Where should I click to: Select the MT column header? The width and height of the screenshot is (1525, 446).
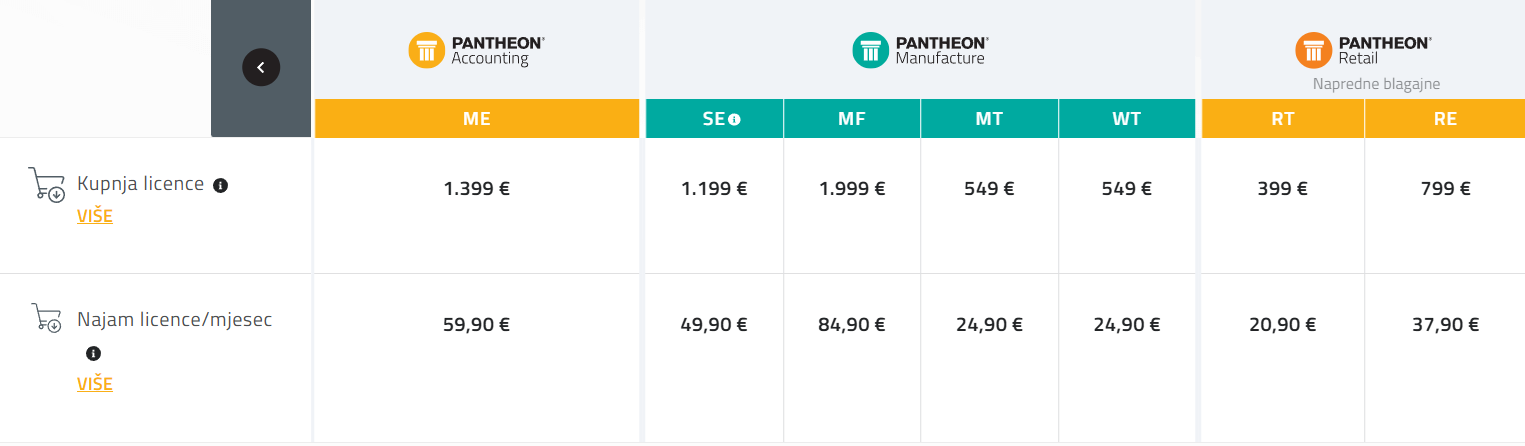click(989, 119)
